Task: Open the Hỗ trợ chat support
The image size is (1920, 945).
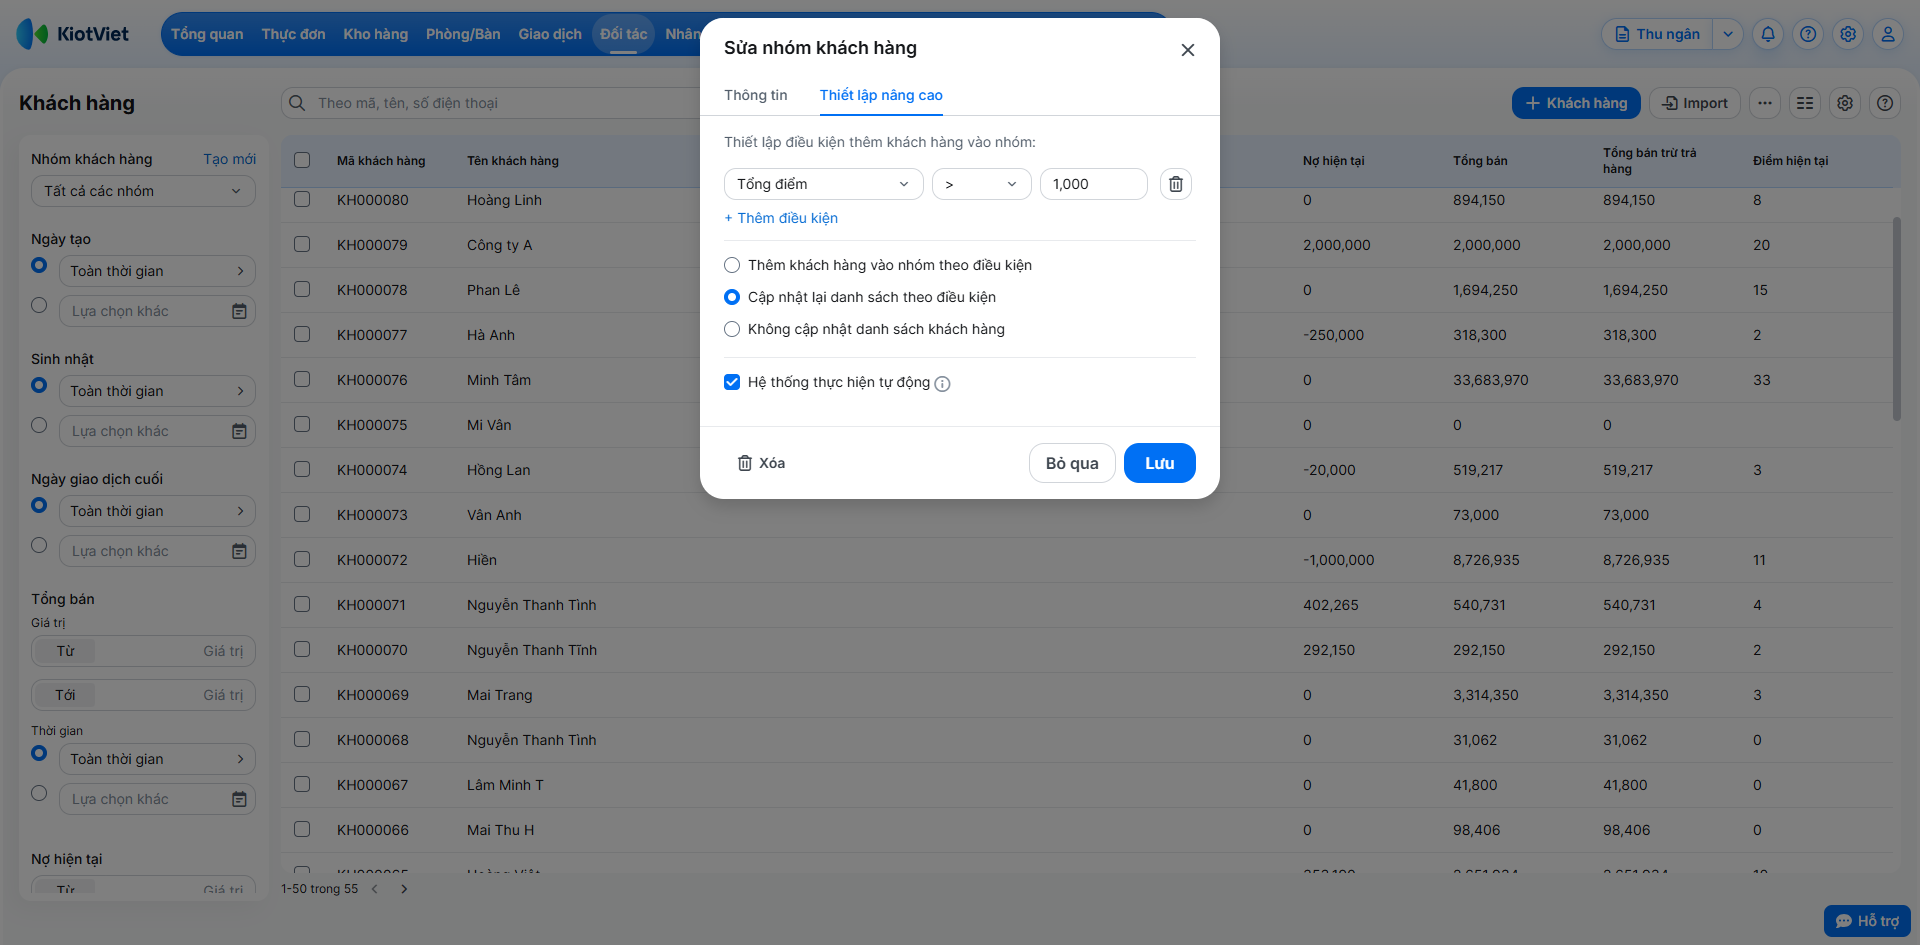Action: (x=1867, y=921)
